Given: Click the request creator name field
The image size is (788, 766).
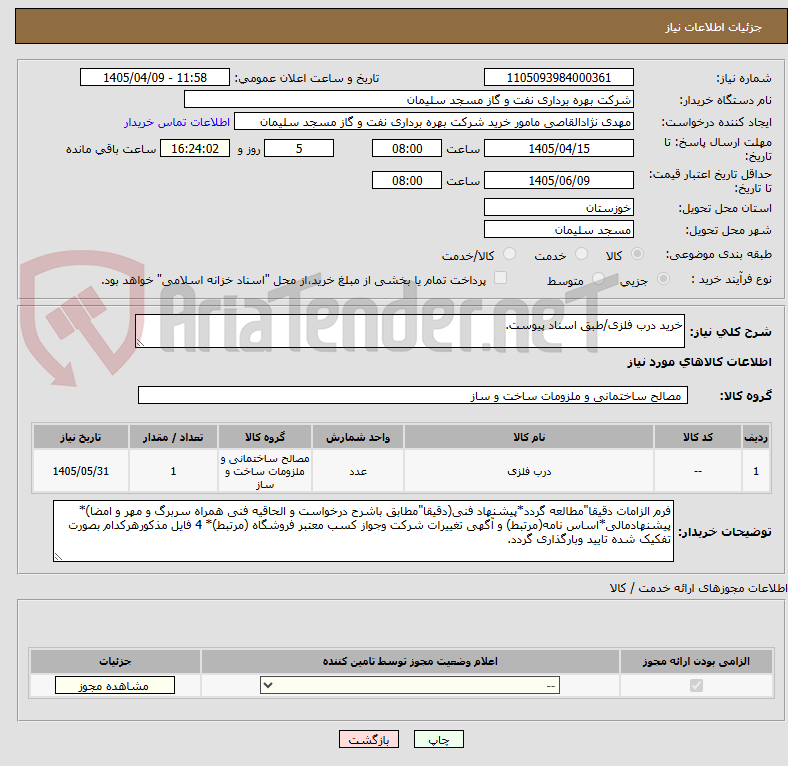Looking at the screenshot, I should [434, 122].
